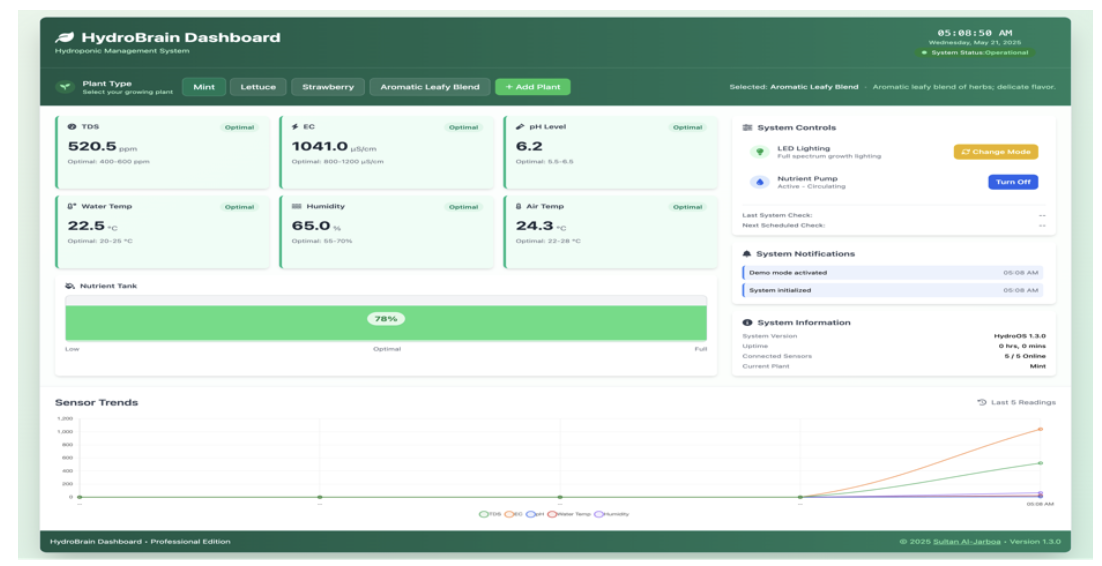Viewport: 1102px width, 566px height.
Task: Toggle the EC legend series
Action: pyautogui.click(x=514, y=514)
